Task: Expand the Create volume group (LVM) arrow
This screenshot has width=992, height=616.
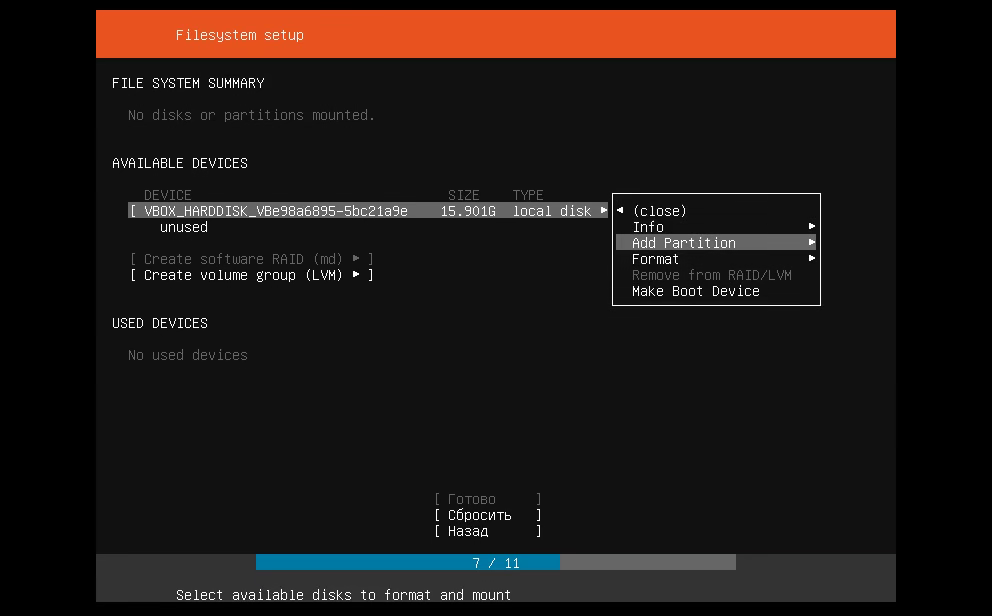Action: [x=356, y=275]
